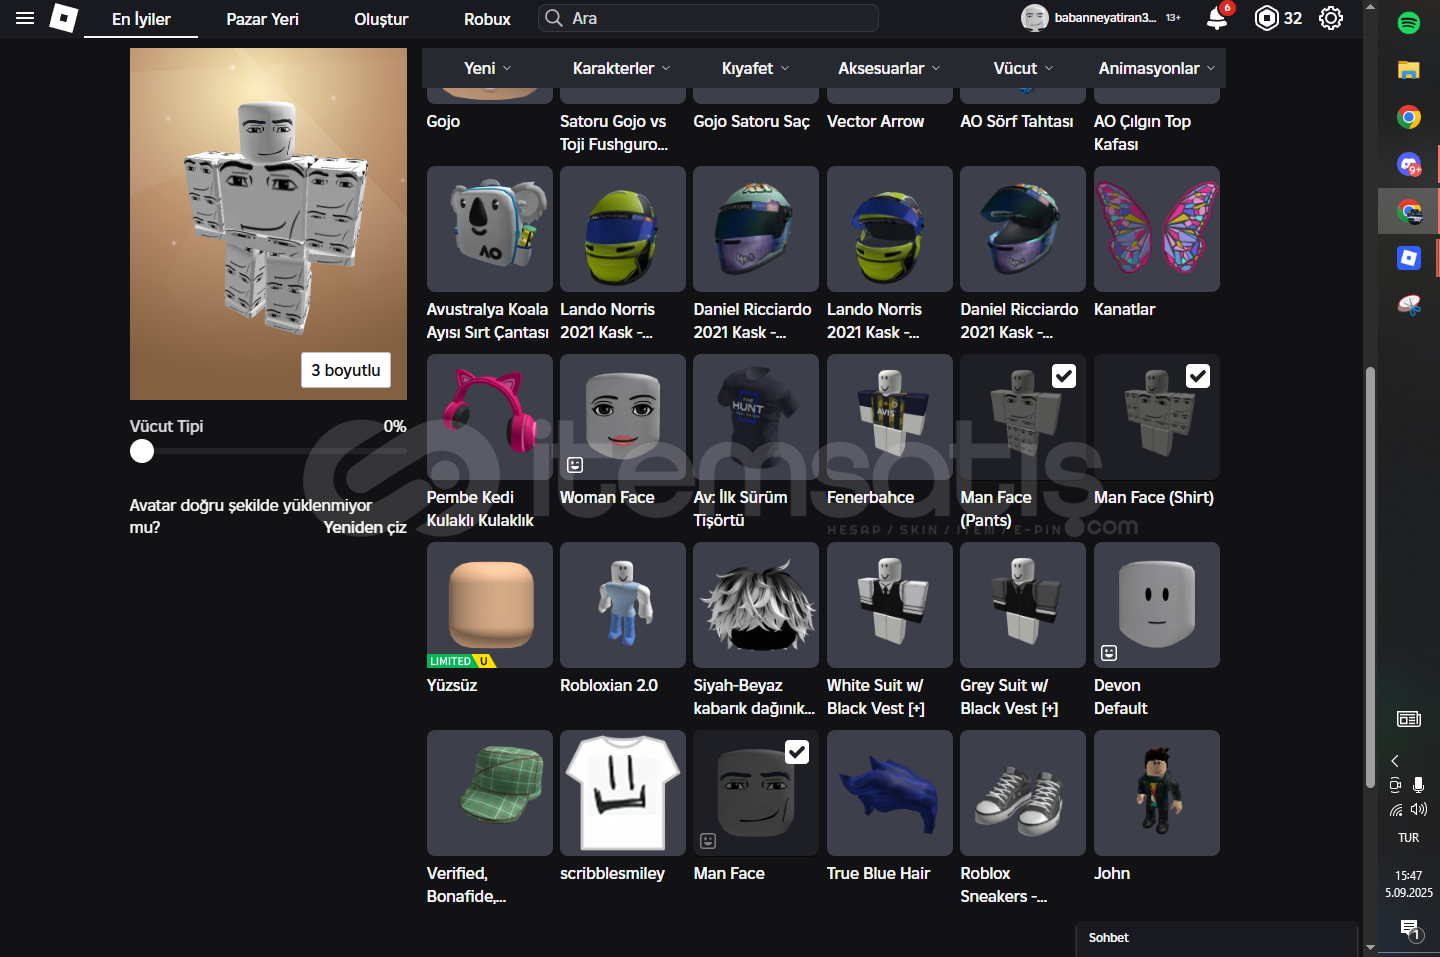Image resolution: width=1440 pixels, height=957 pixels.
Task: Open the settings gear icon
Action: (x=1331, y=18)
